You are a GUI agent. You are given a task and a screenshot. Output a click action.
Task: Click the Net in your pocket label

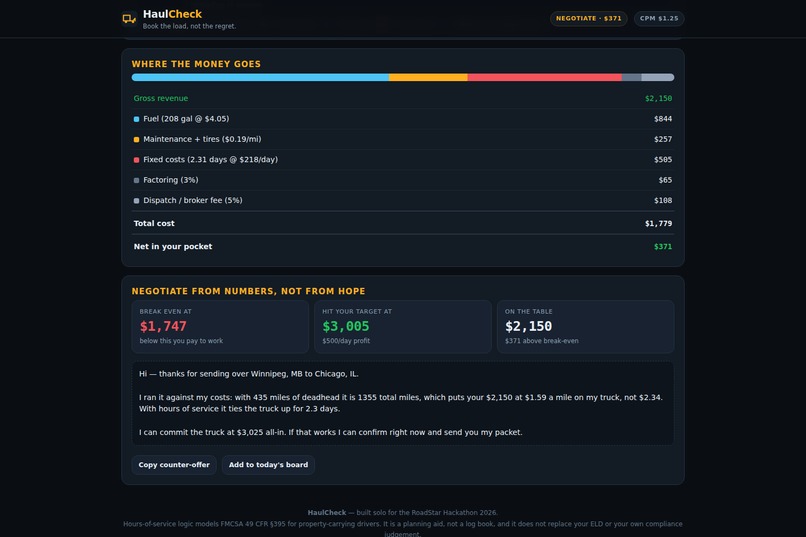coord(173,247)
